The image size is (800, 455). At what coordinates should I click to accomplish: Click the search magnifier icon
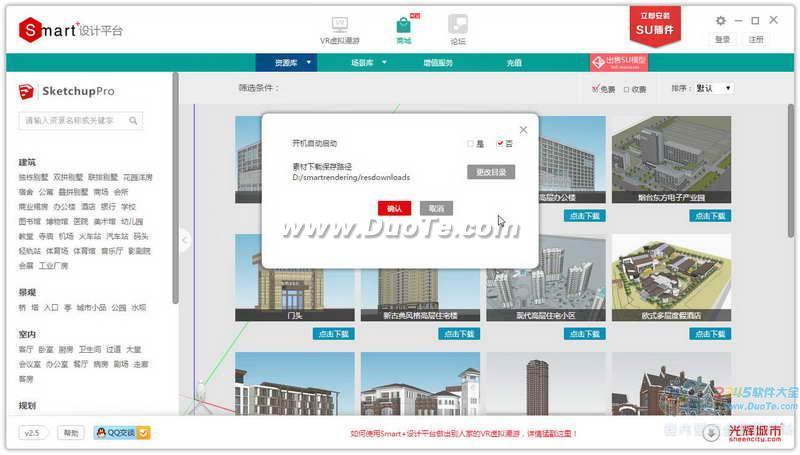133,120
